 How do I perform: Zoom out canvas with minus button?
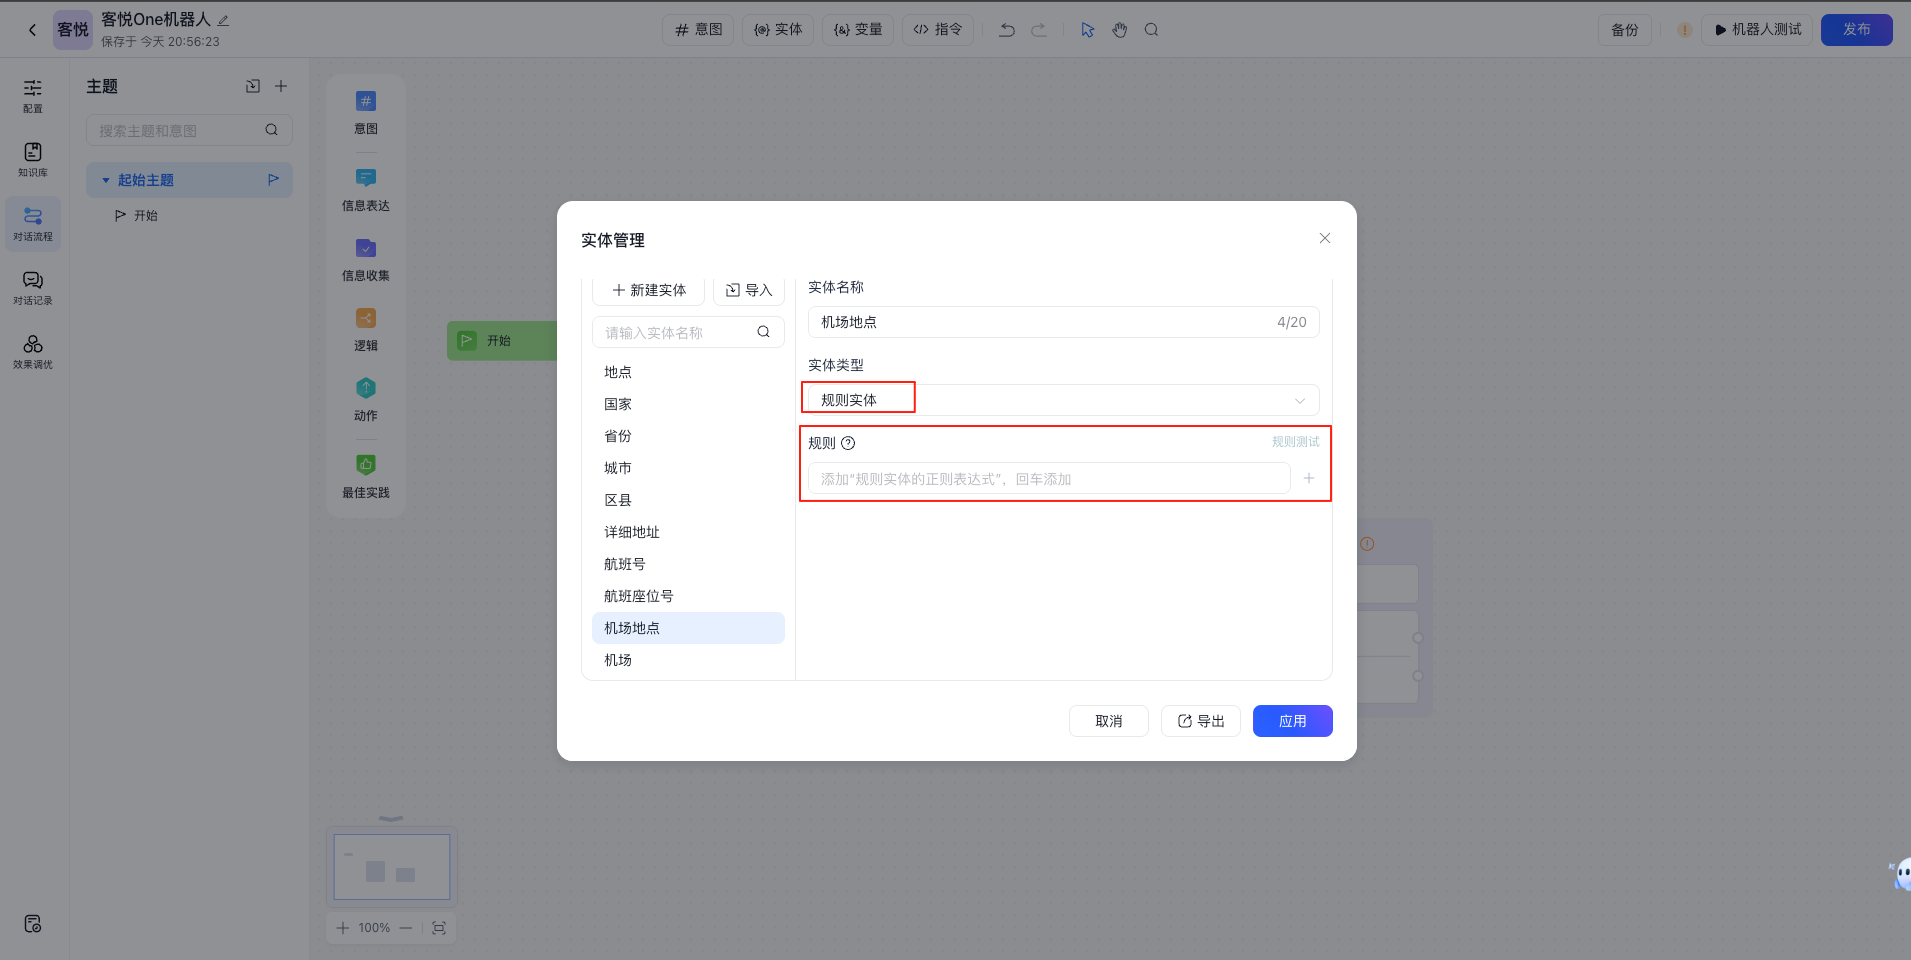tap(405, 928)
